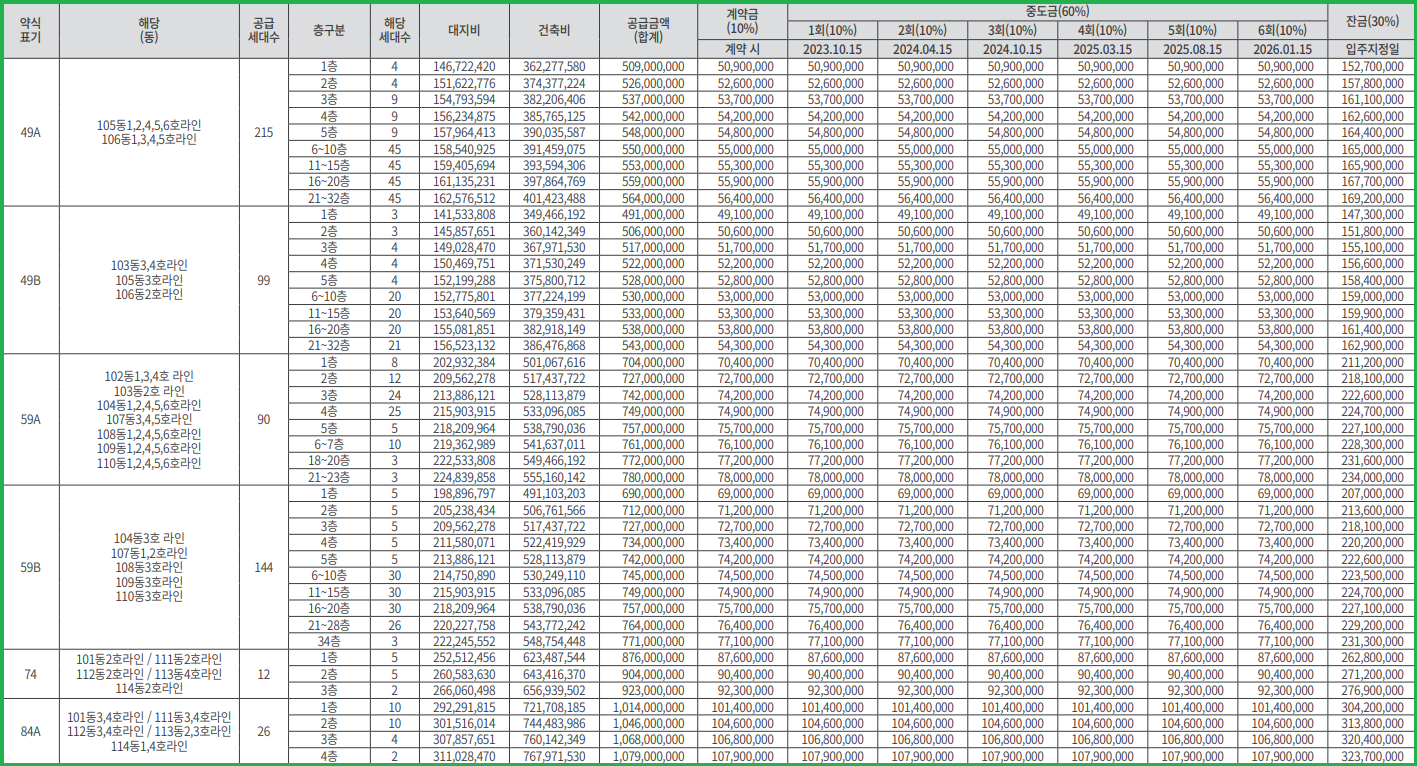This screenshot has height=766, width=1417.
Task: Click the date 2023.10.15
Action: pos(832,49)
